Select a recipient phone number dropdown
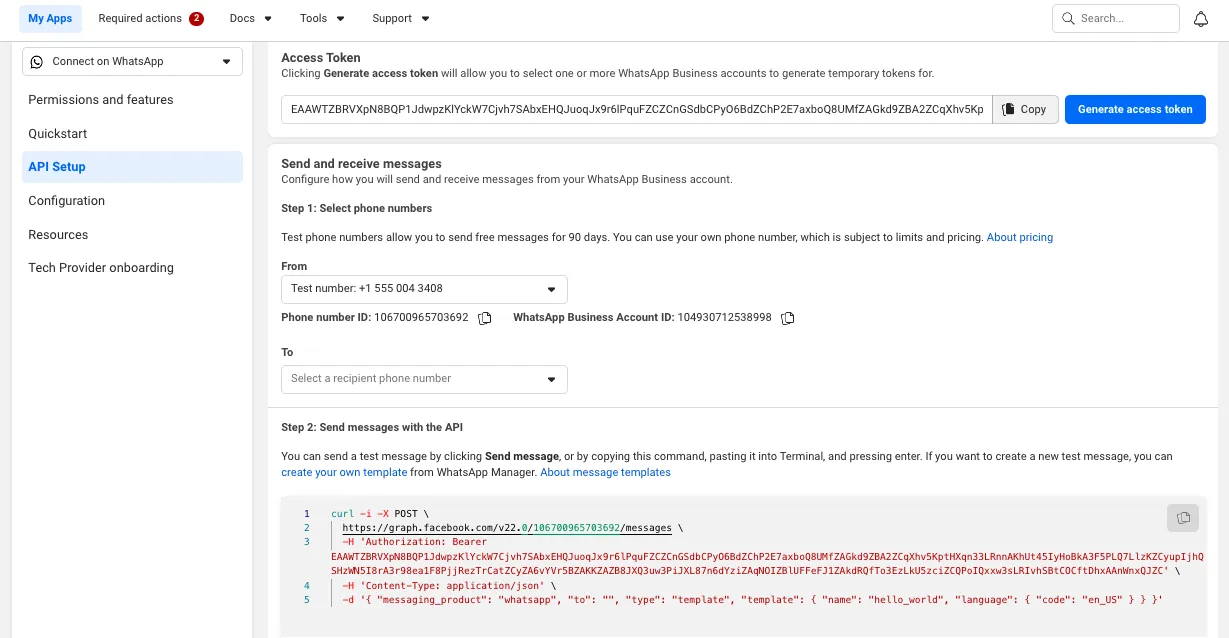The image size is (1229, 638). pyautogui.click(x=424, y=379)
